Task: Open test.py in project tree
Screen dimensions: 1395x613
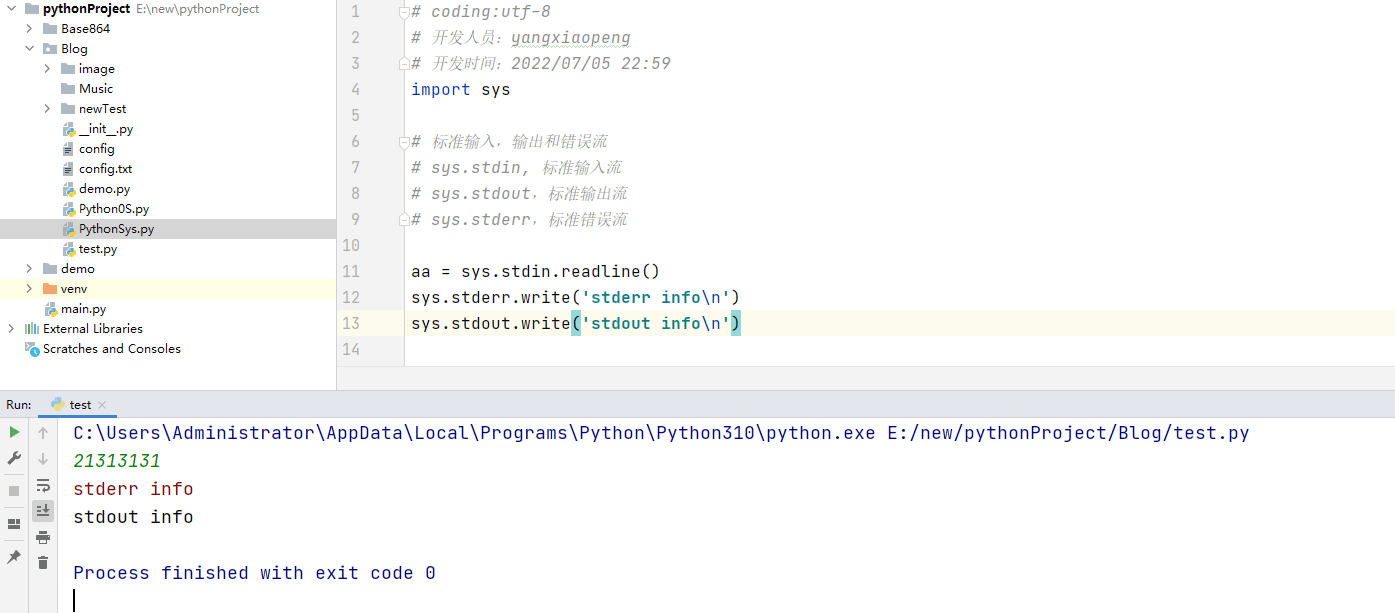Action: (x=97, y=249)
